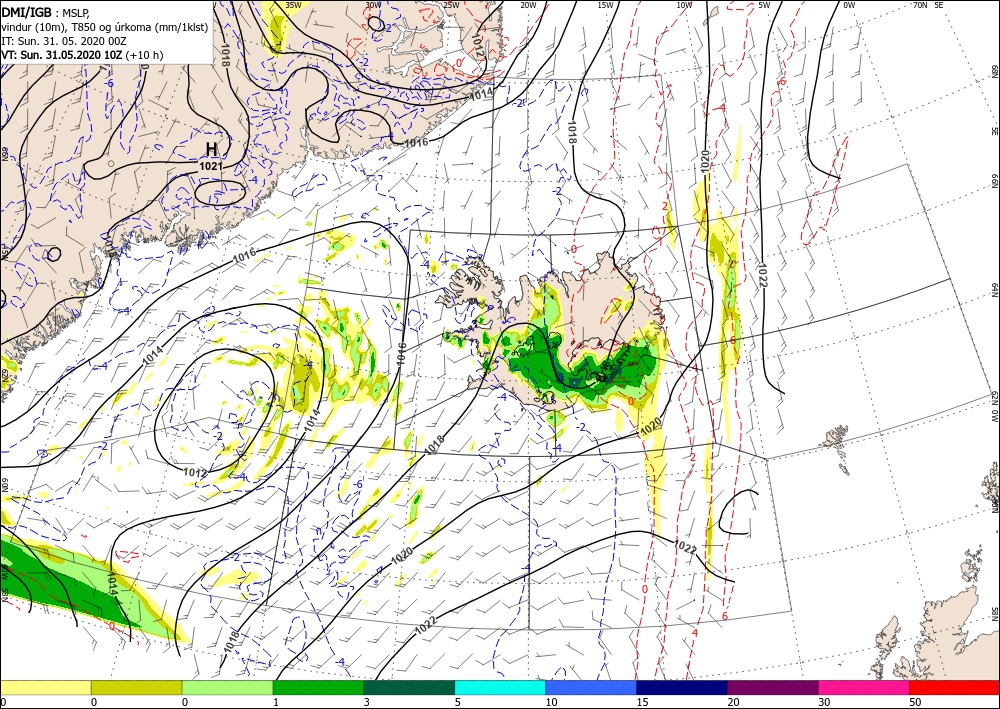
Task: Click the '1021' pressure value below the H
Action: 211,166
